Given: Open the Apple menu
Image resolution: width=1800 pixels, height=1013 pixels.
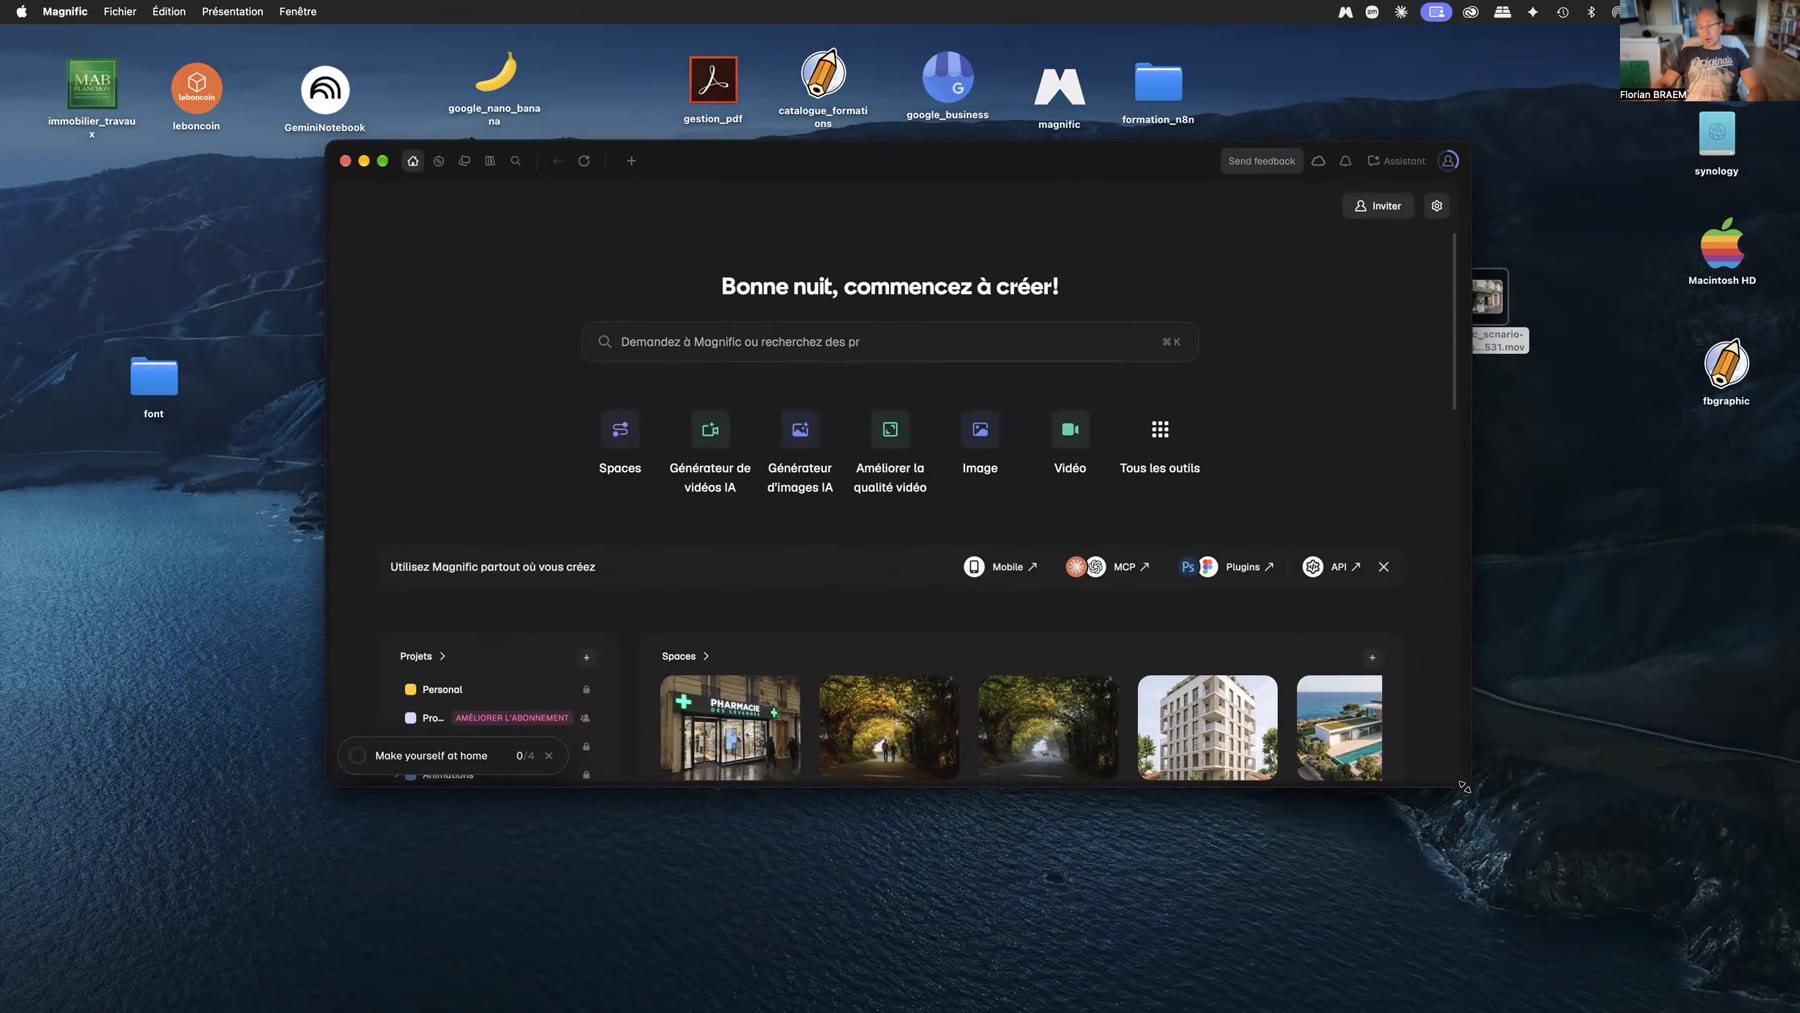Looking at the screenshot, I should (21, 12).
